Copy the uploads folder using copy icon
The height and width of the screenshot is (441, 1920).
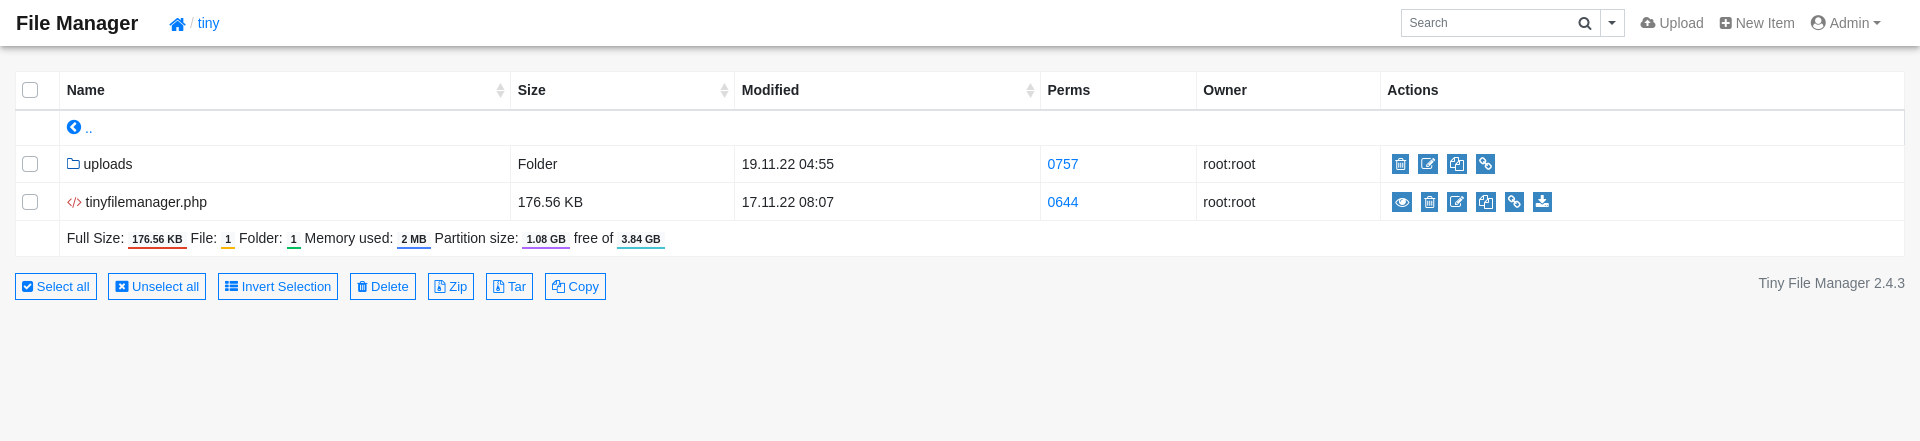[1457, 164]
